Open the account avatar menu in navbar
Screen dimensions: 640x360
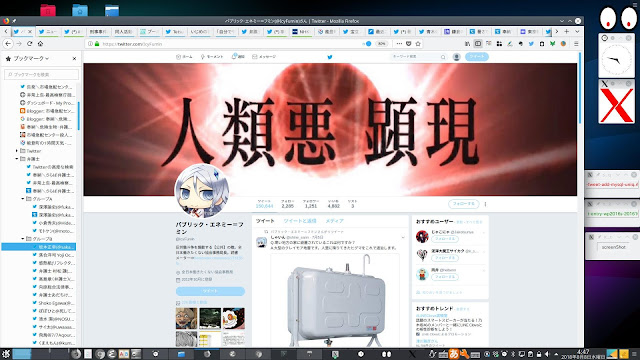click(x=457, y=57)
